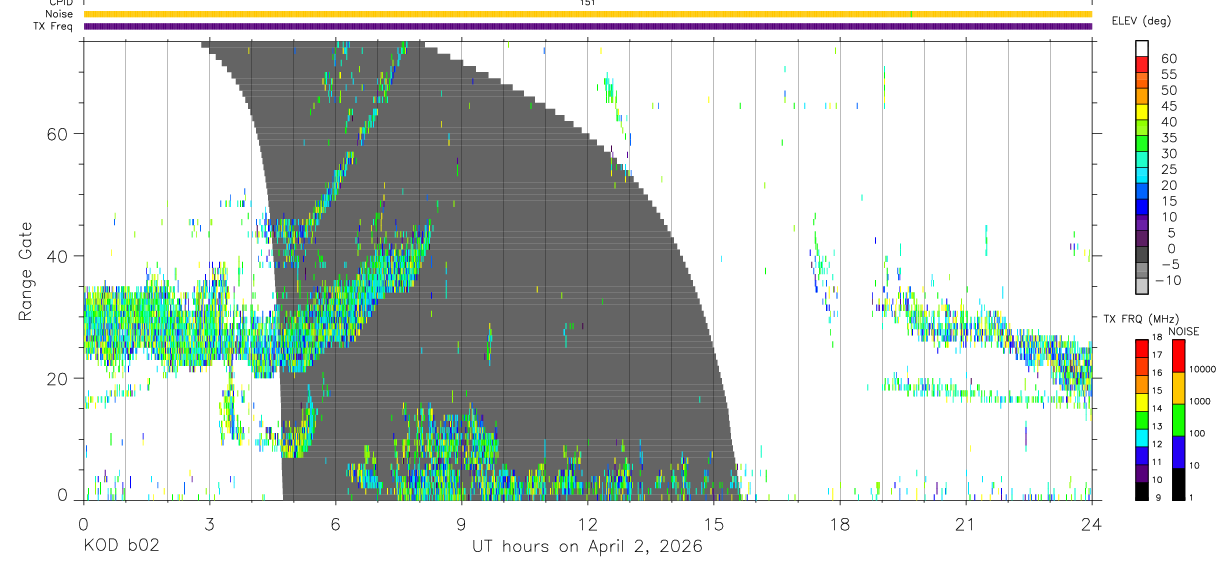Image resolution: width=1228 pixels, height=567 pixels.
Task: Pick the blue 11–12 MHz TX FRQ segment
Action: 1142,455
